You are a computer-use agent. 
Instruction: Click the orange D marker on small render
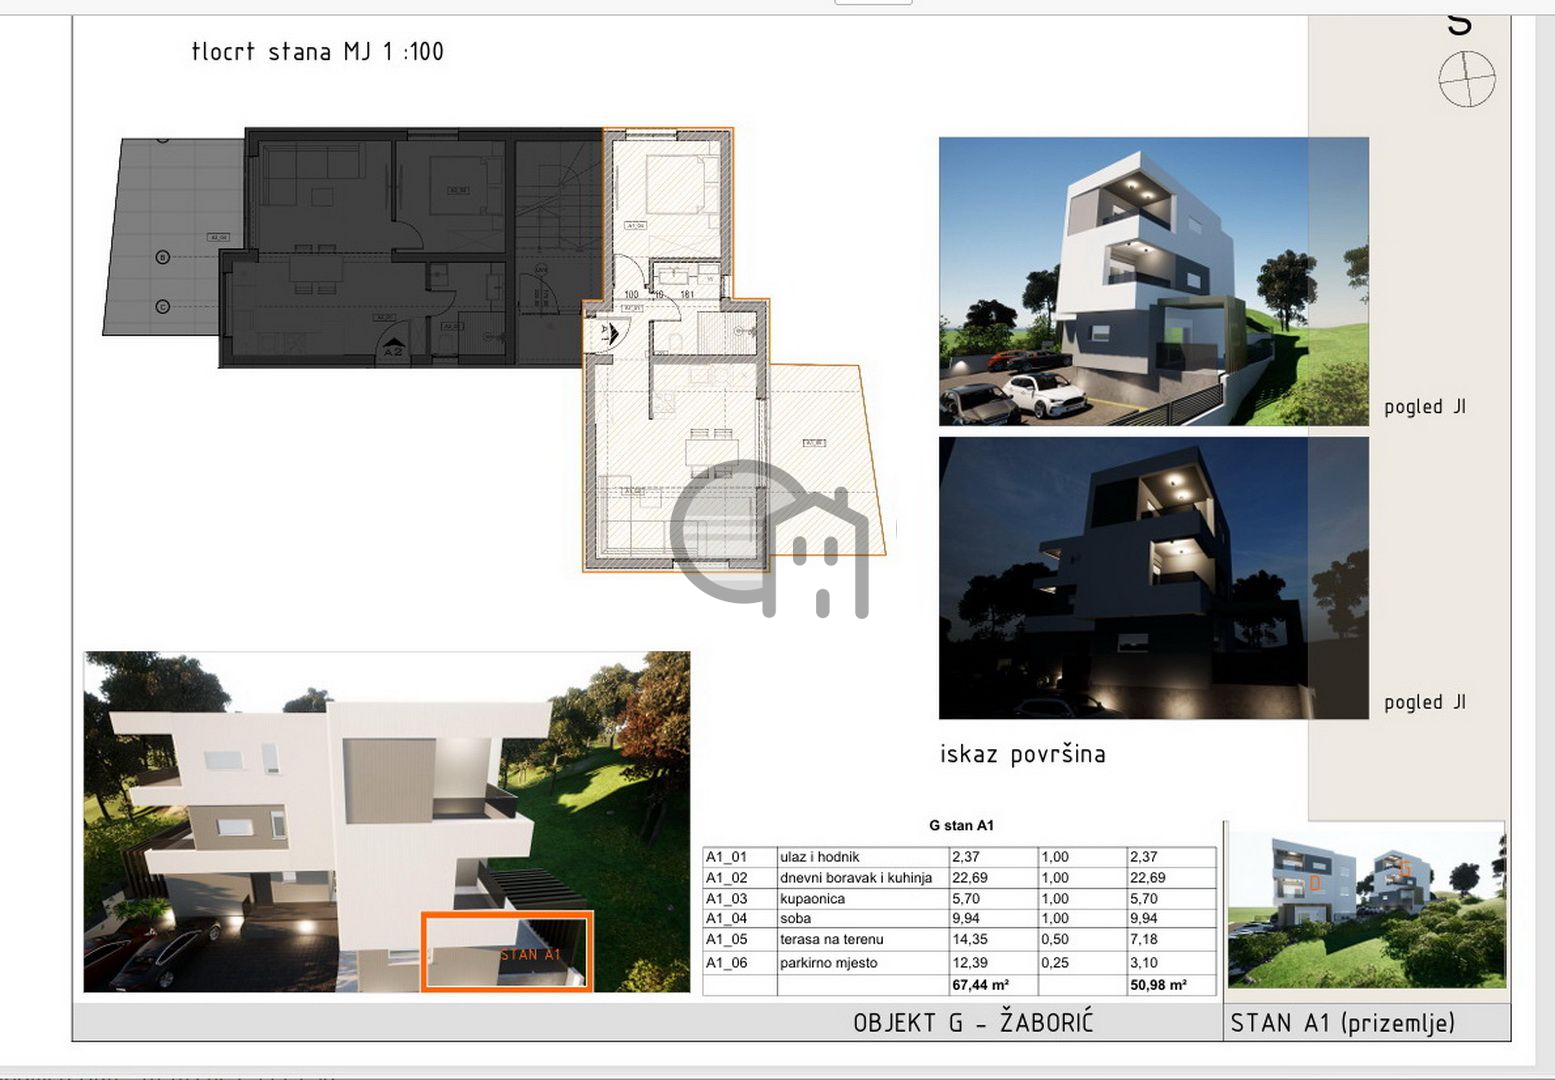[x=1315, y=884]
